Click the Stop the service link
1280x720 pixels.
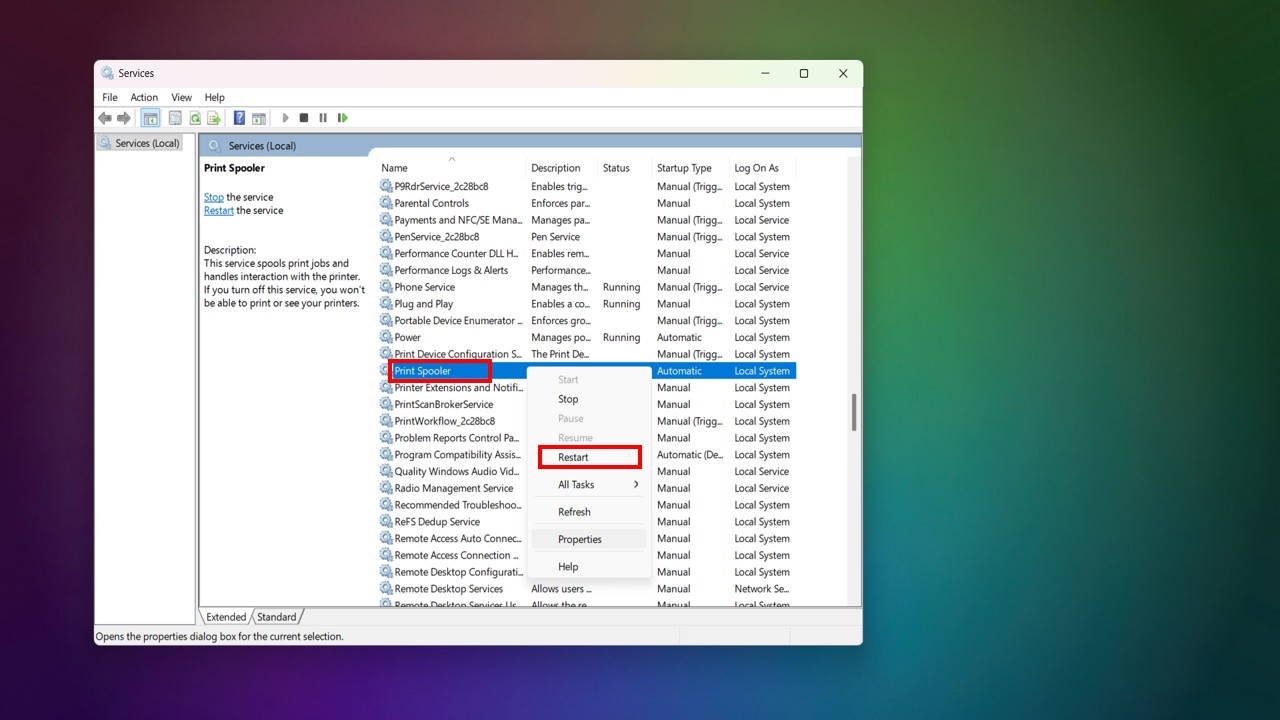tap(214, 197)
